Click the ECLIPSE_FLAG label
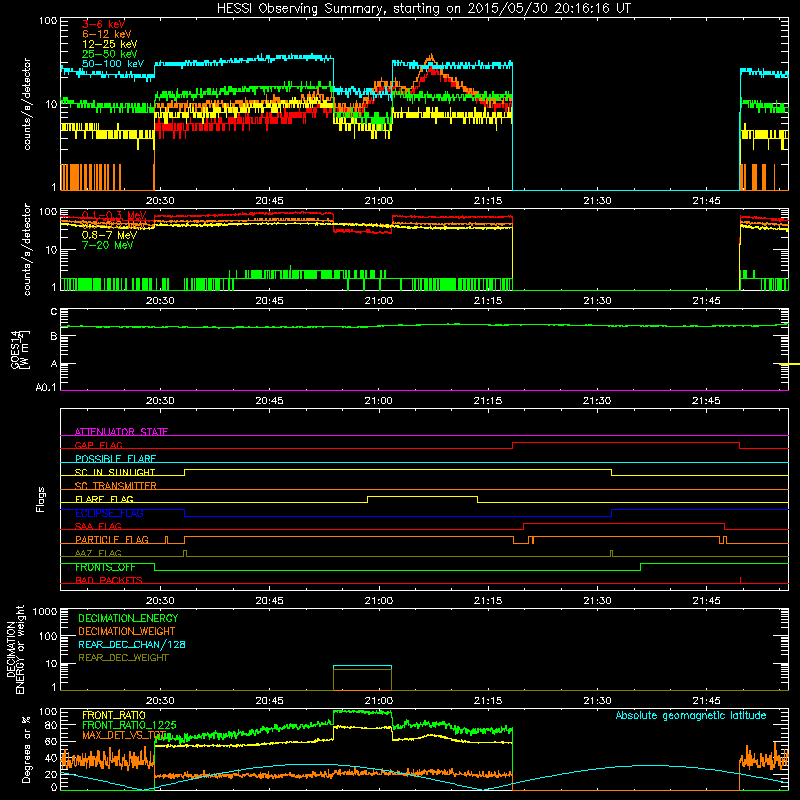 pos(109,513)
